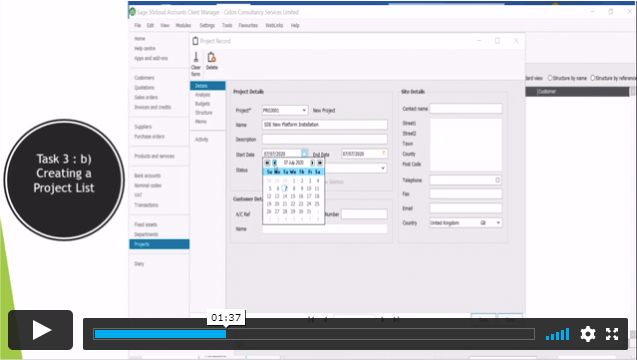Open Customers in the sidebar

click(144, 78)
